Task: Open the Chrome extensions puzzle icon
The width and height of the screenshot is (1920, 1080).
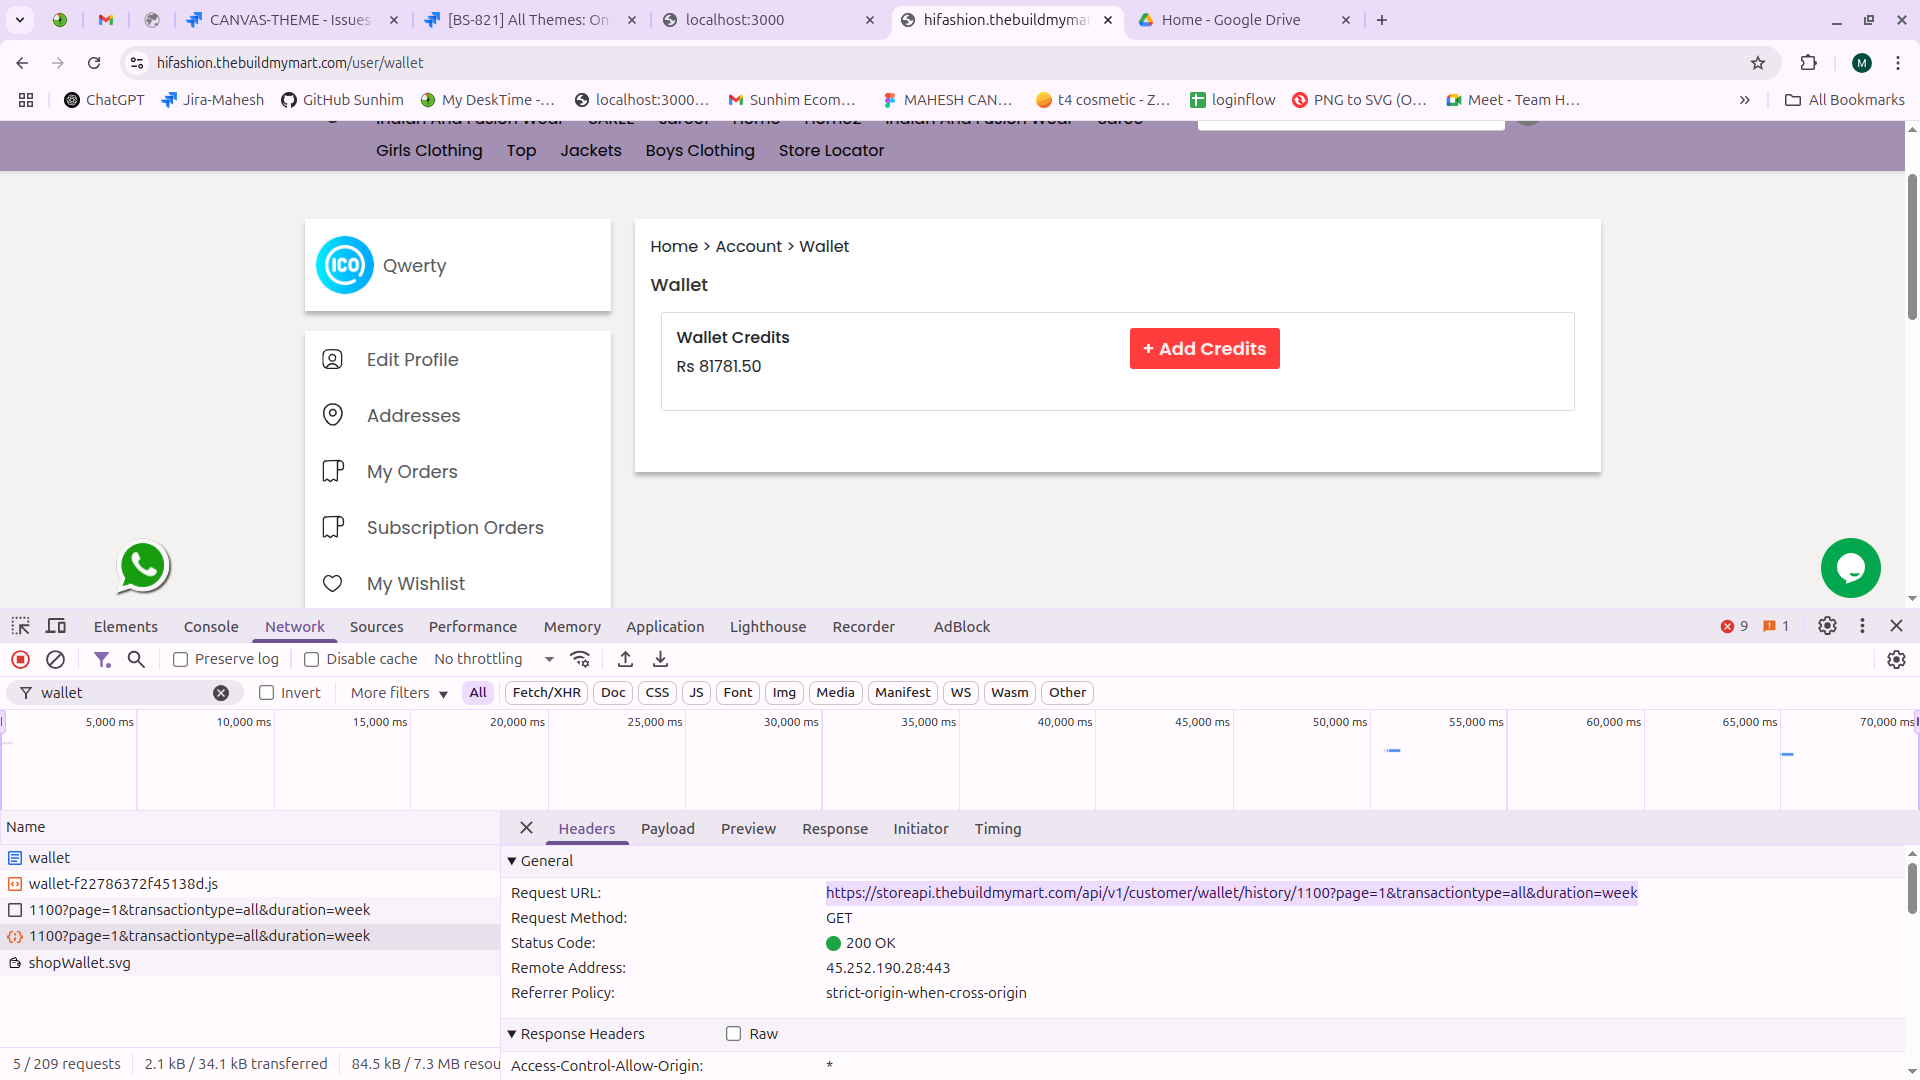Action: 1808,63
